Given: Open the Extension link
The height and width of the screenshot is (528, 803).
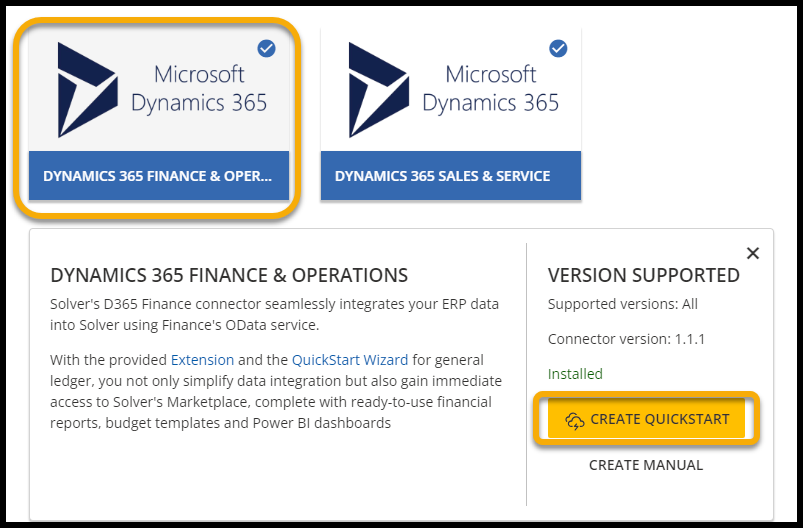Looking at the screenshot, I should click(x=202, y=360).
